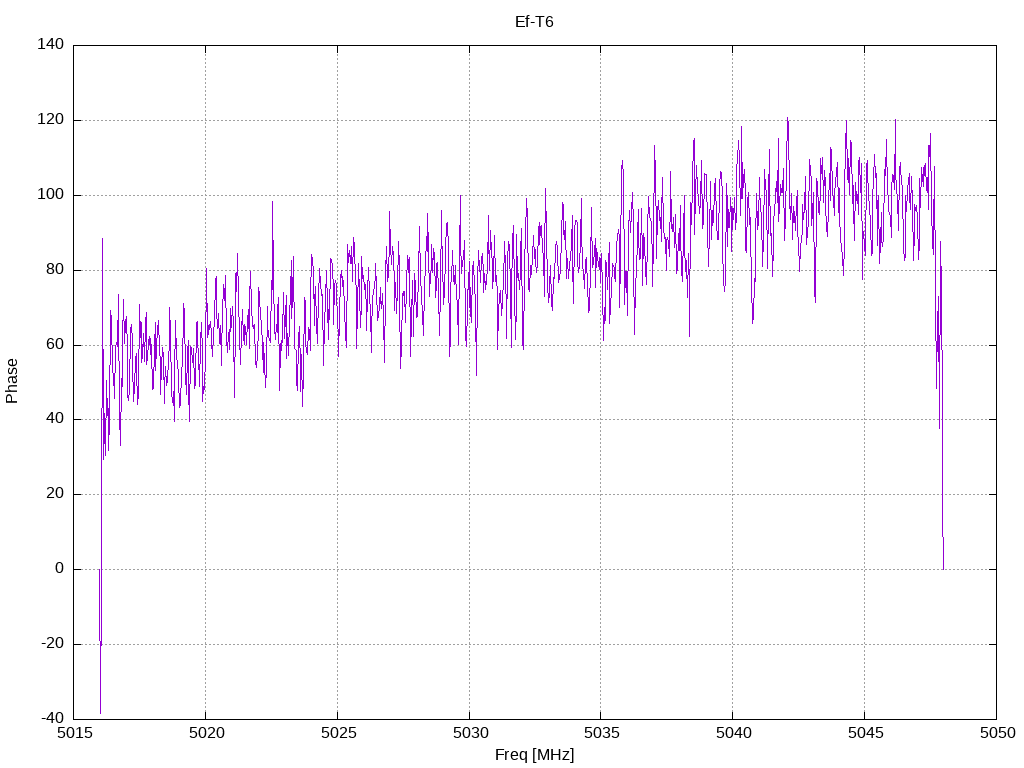Viewport: 1024px width, 768px height.
Task: Pick the 80 y-axis tick label
Action: click(x=56, y=270)
